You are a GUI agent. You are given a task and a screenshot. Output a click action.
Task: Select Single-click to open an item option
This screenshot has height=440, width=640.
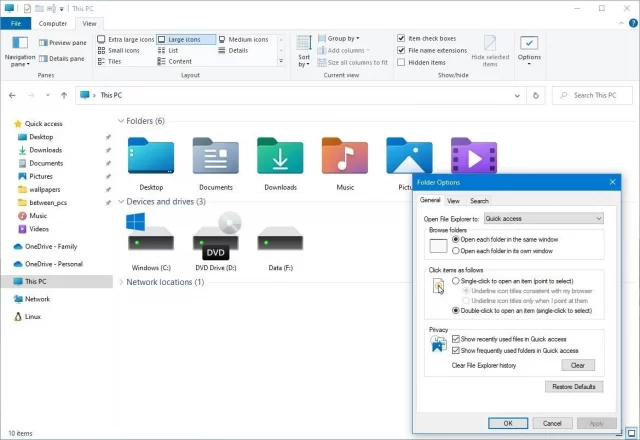click(x=456, y=281)
